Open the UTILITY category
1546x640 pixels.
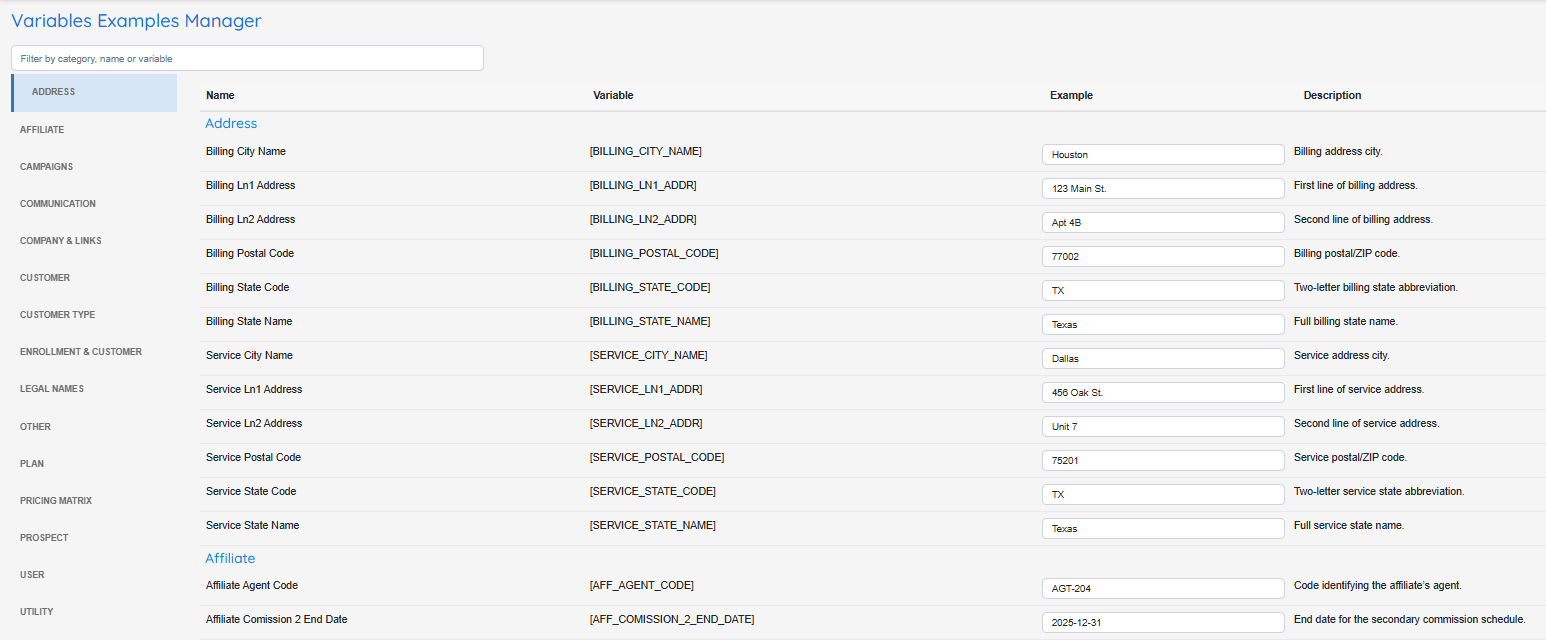(37, 612)
